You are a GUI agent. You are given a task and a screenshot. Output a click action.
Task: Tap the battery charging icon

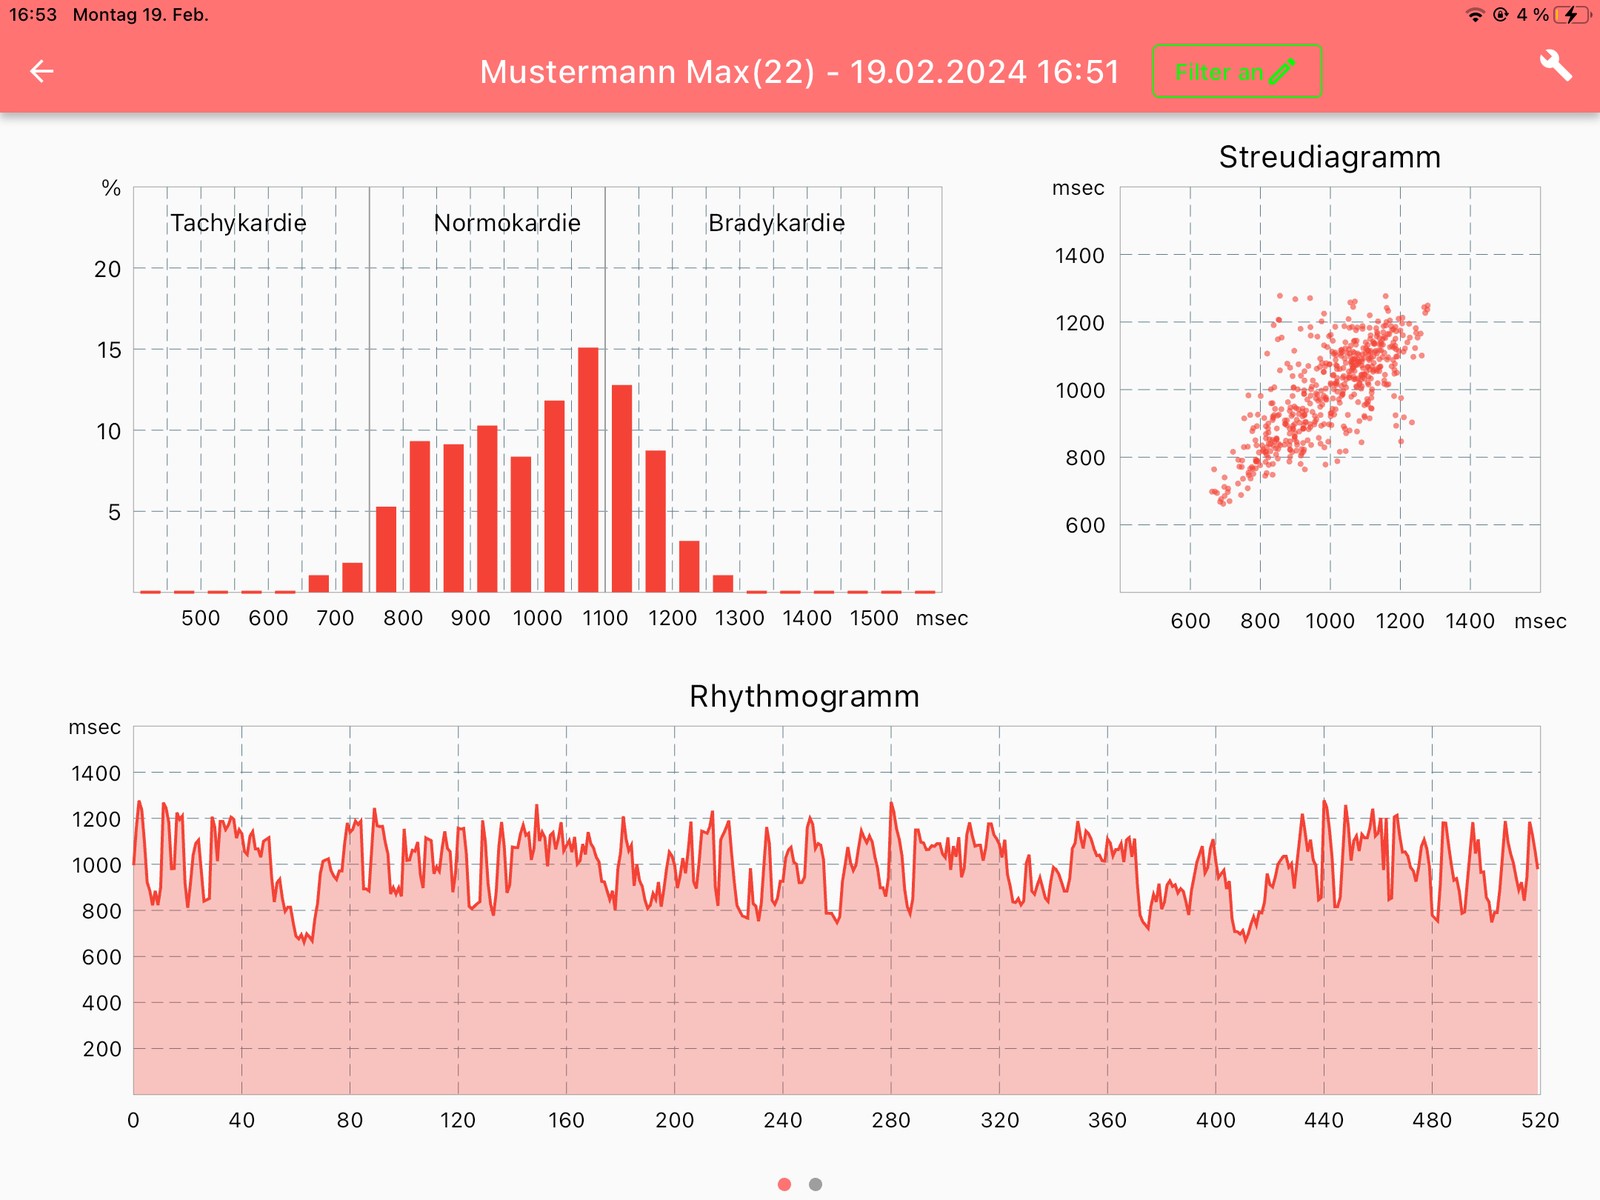click(1573, 15)
